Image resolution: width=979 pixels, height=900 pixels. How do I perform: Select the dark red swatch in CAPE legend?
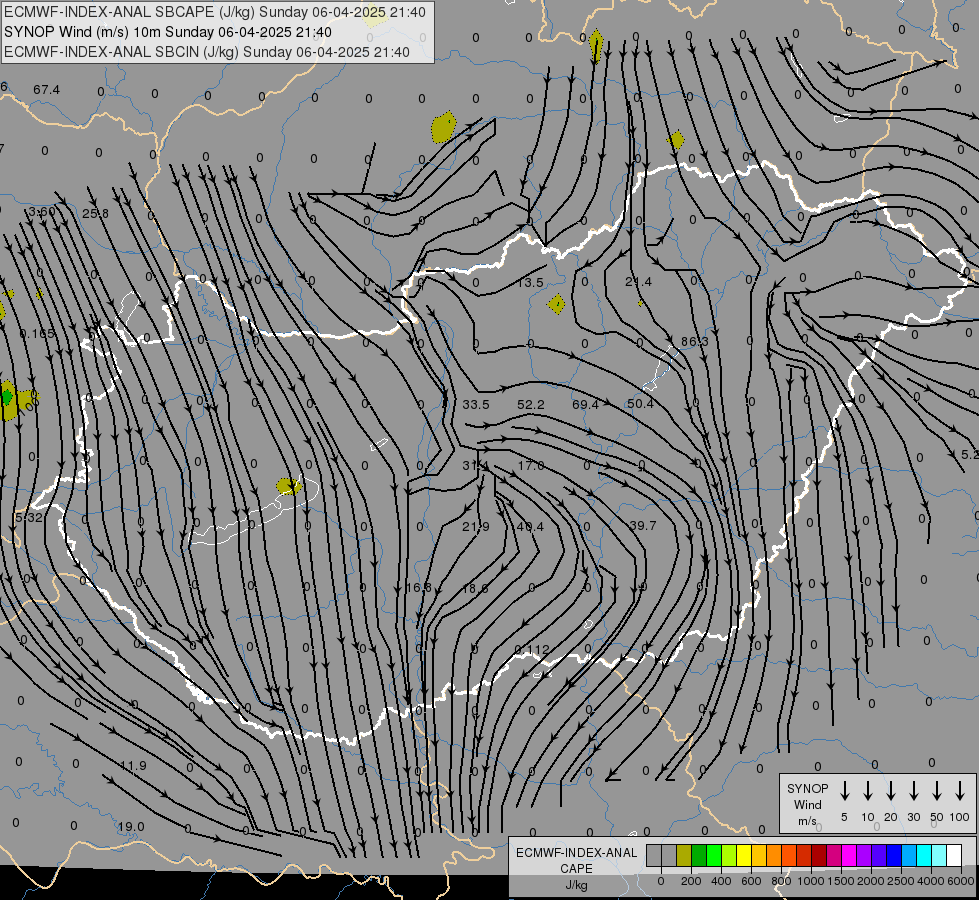coord(819,856)
